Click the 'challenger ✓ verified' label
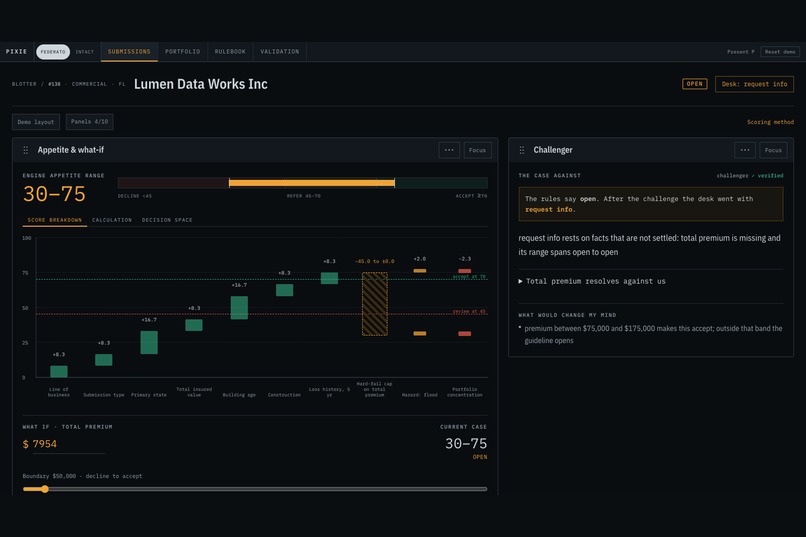 tap(750, 176)
